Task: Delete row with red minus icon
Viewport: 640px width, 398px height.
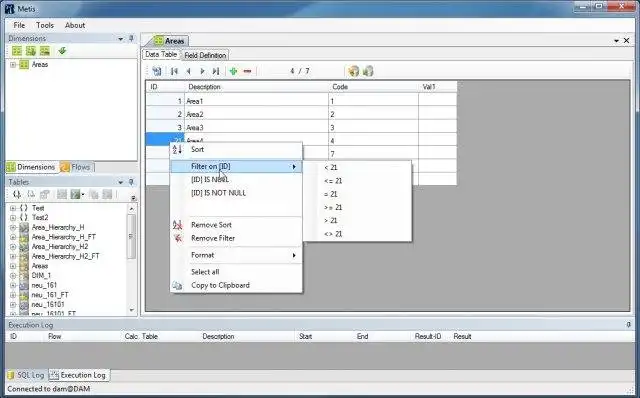Action: pyautogui.click(x=247, y=71)
